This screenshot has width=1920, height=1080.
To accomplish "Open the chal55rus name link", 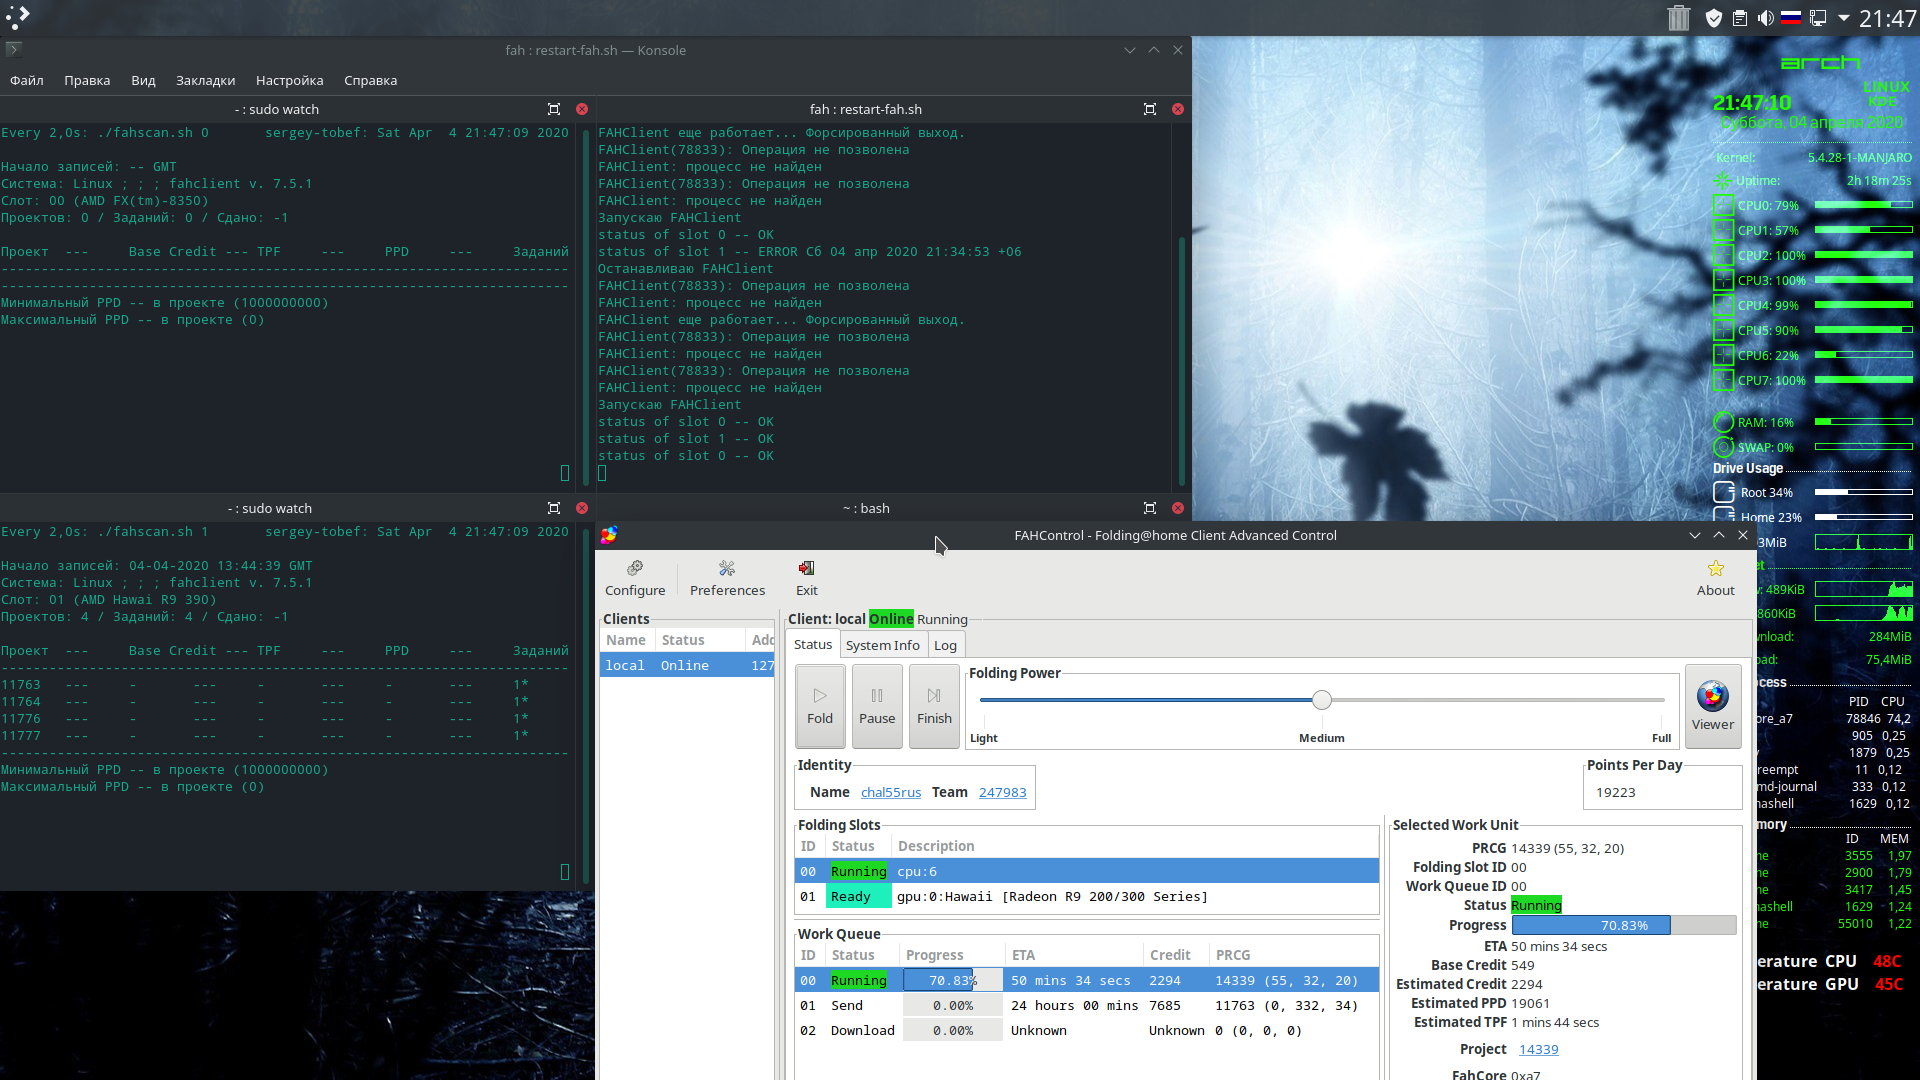I will pyautogui.click(x=890, y=792).
